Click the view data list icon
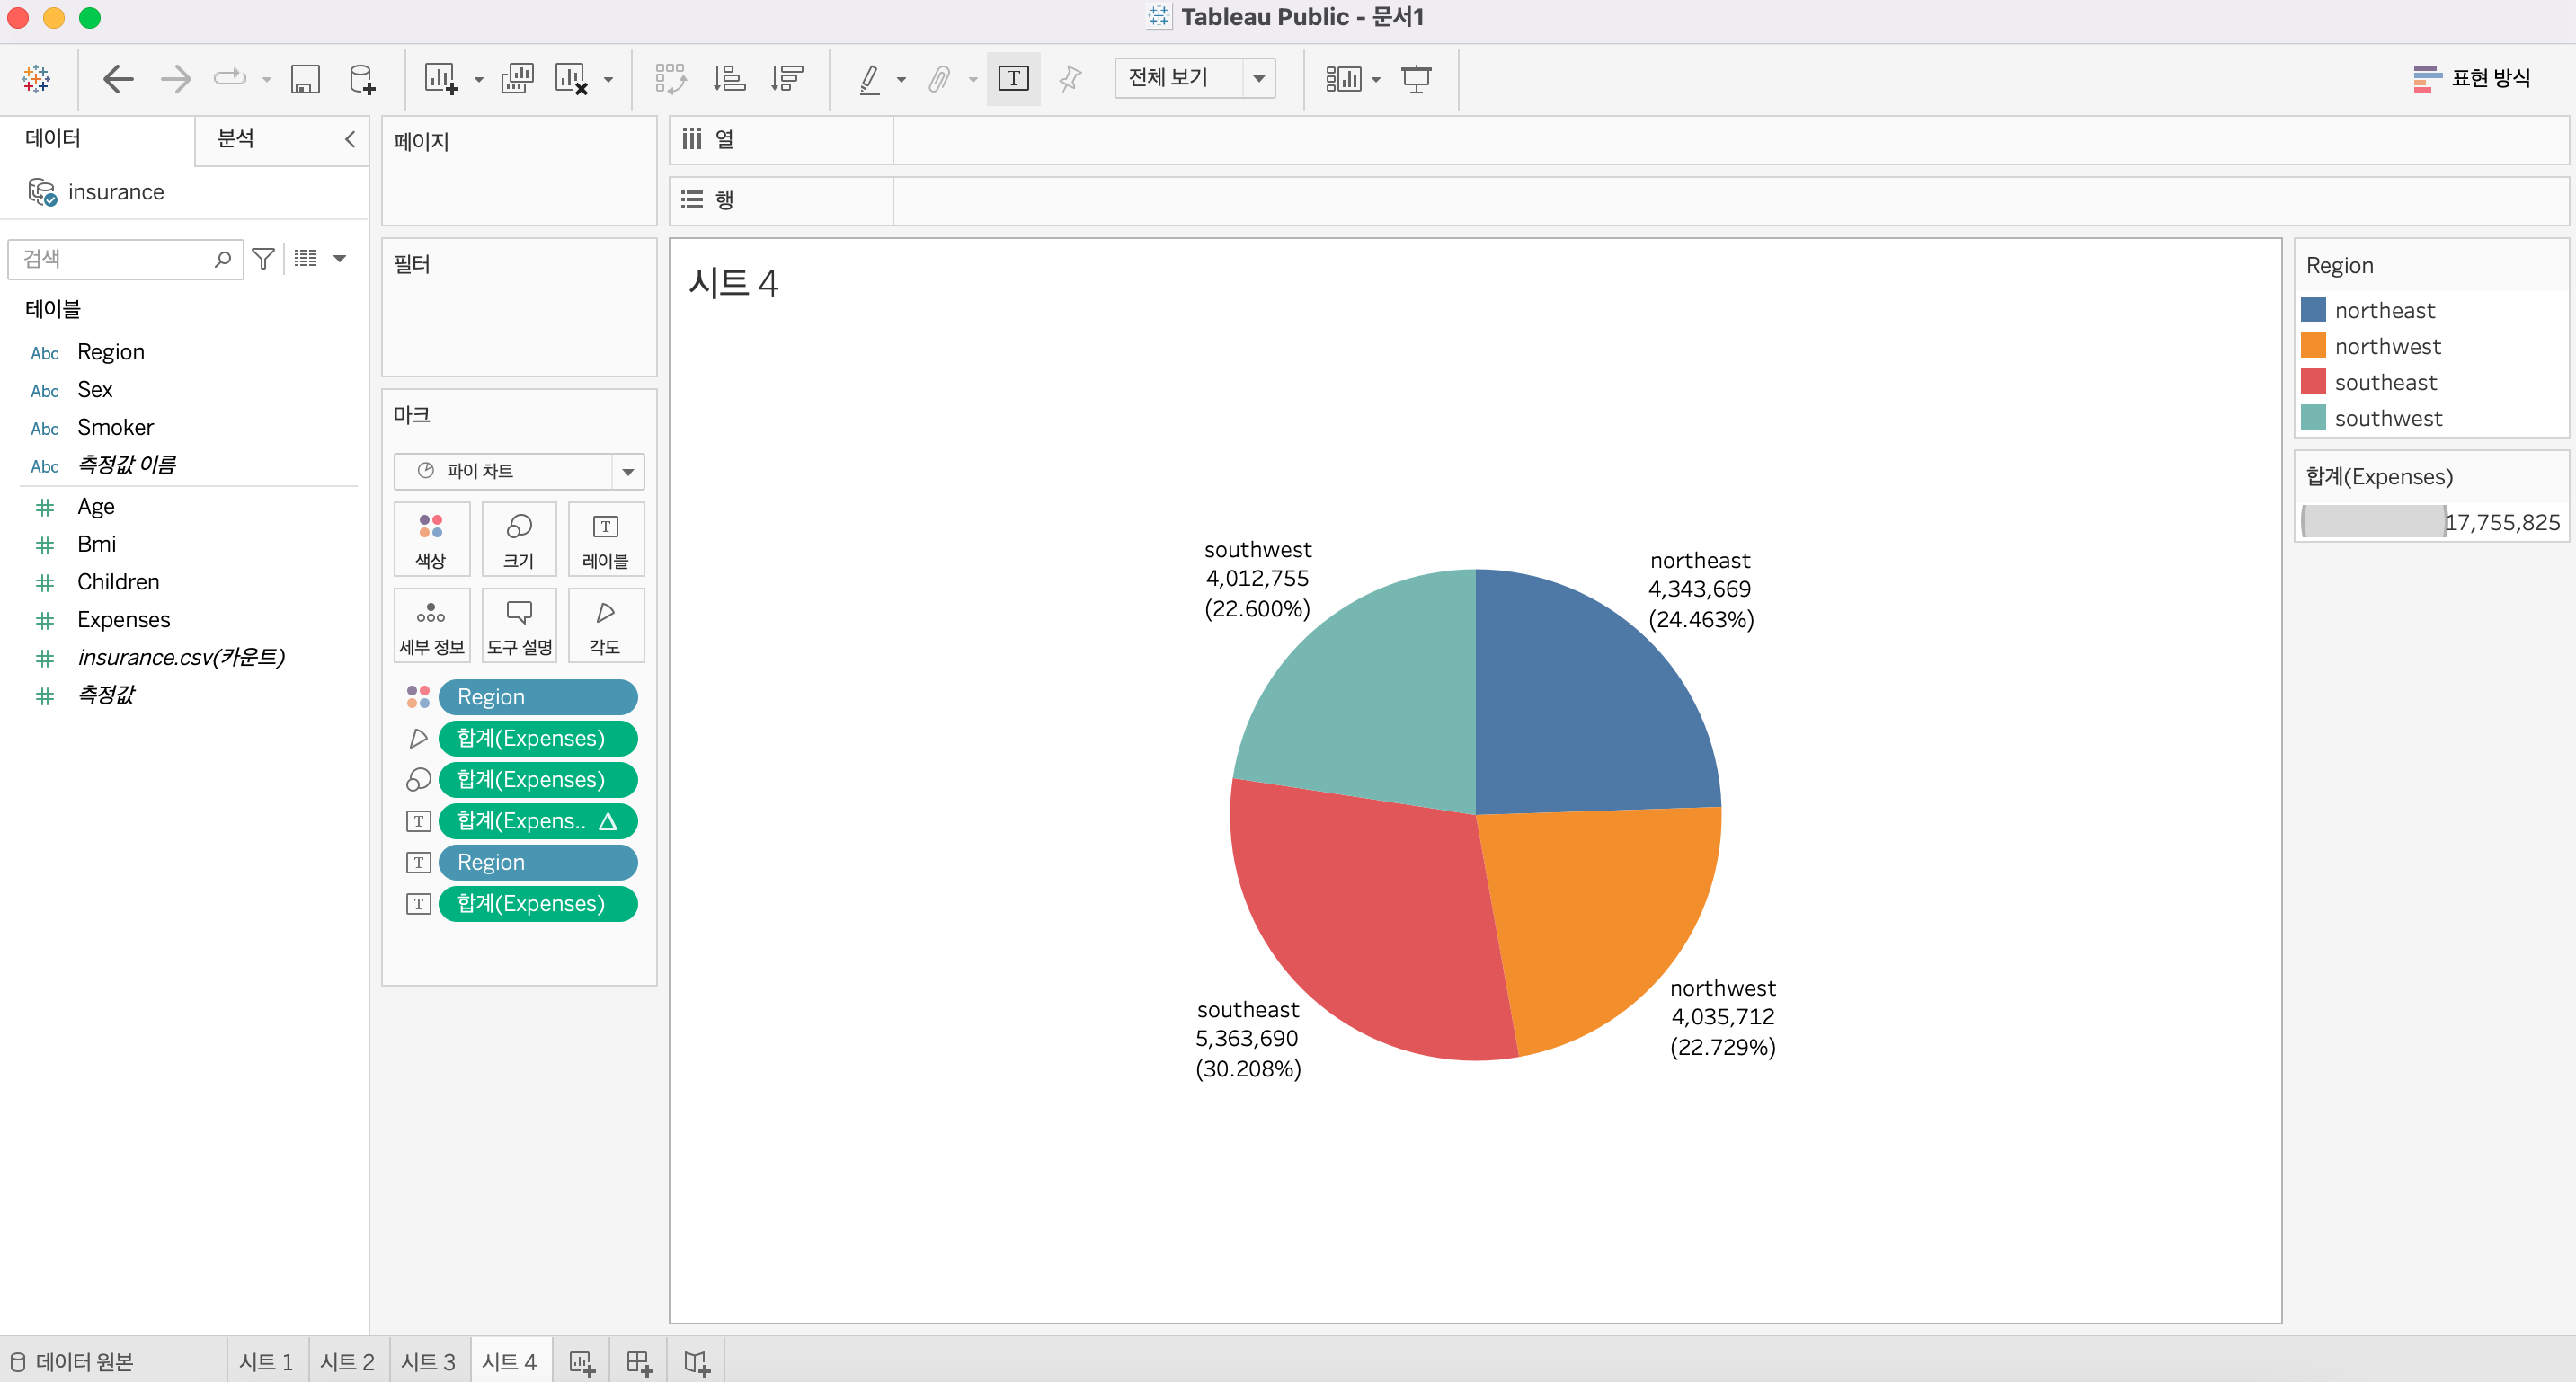This screenshot has width=2576, height=1382. coord(306,259)
